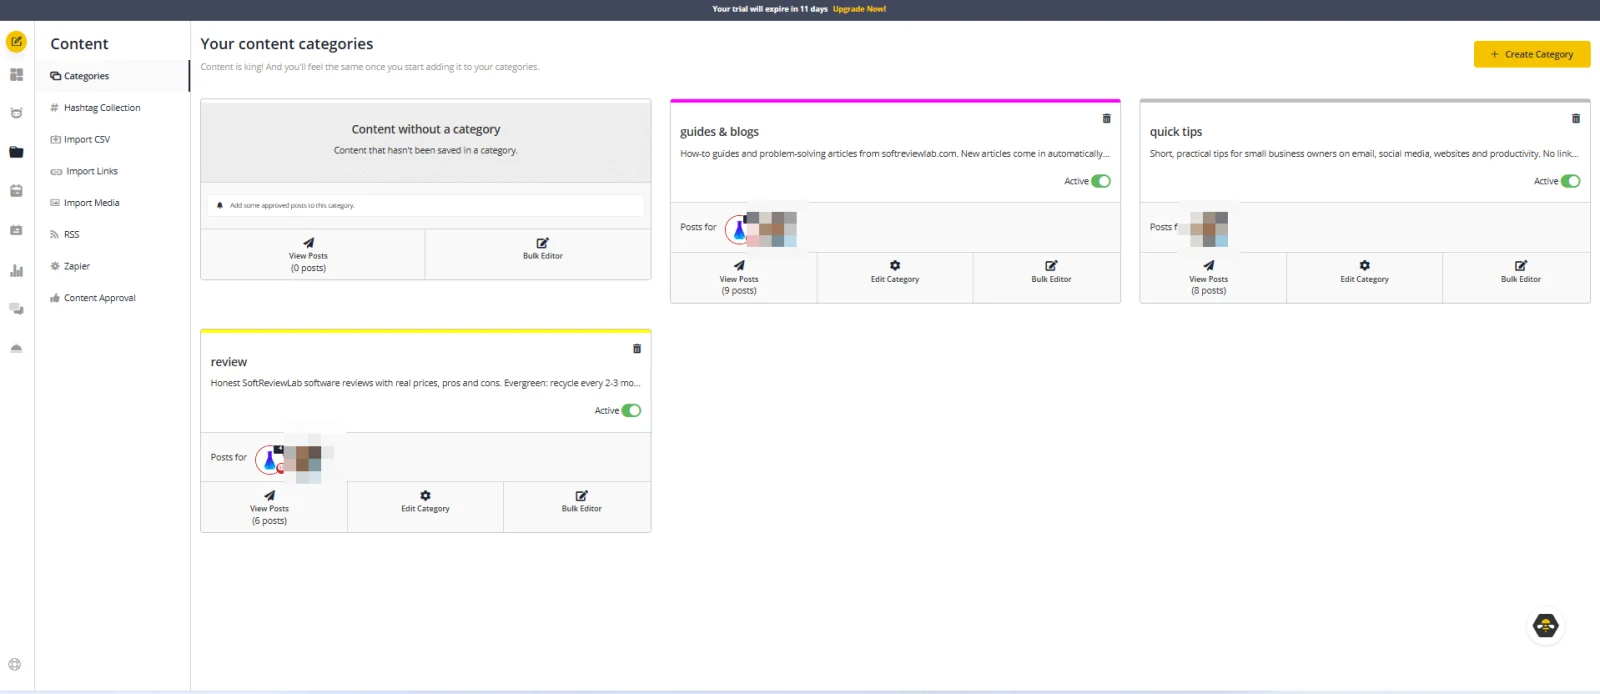Click the Upgrade Now! link
This screenshot has height=694, width=1600.
pos(859,9)
